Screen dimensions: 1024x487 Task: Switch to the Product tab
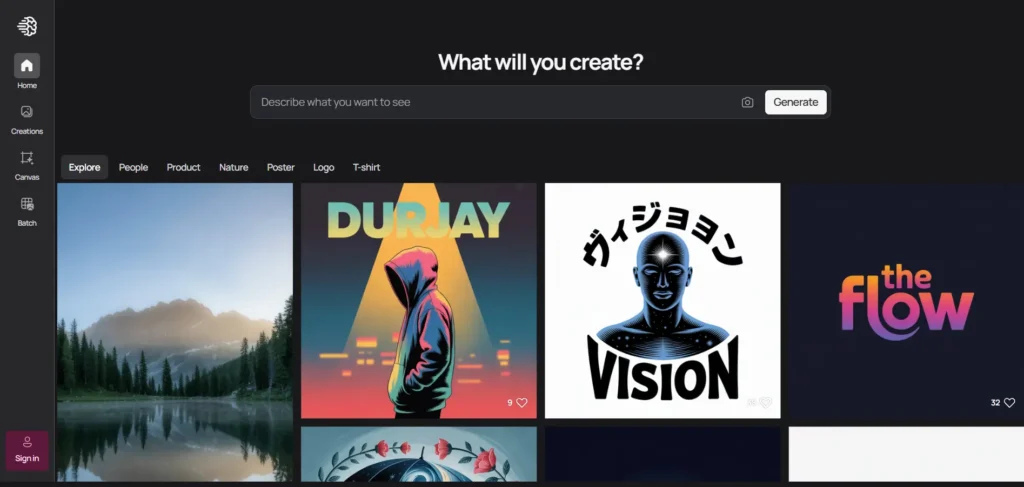click(184, 167)
